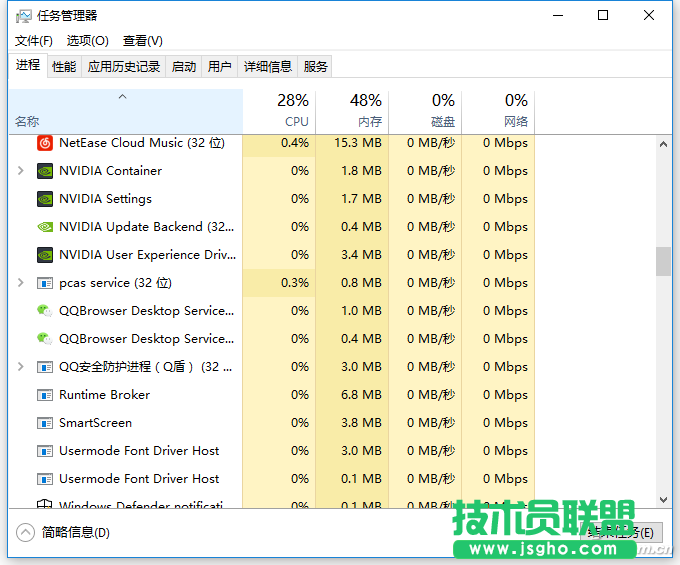680x565 pixels.
Task: Switch to the 详细信息 tab
Action: (x=268, y=67)
